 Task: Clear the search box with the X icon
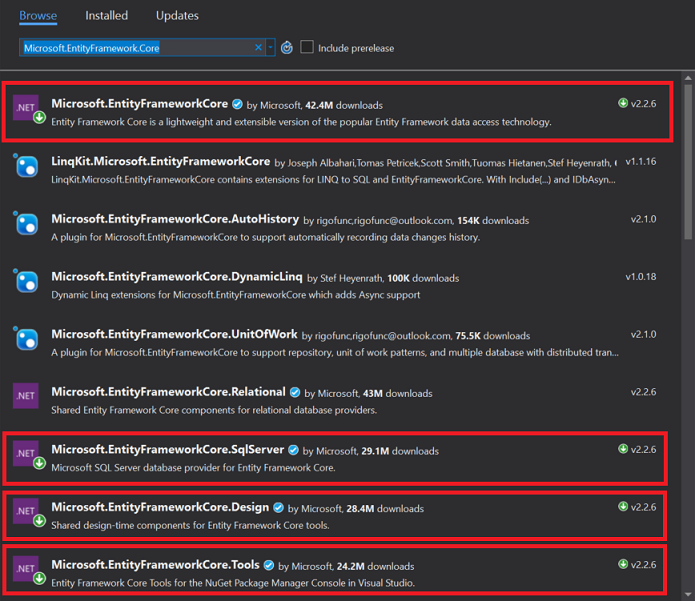click(258, 47)
